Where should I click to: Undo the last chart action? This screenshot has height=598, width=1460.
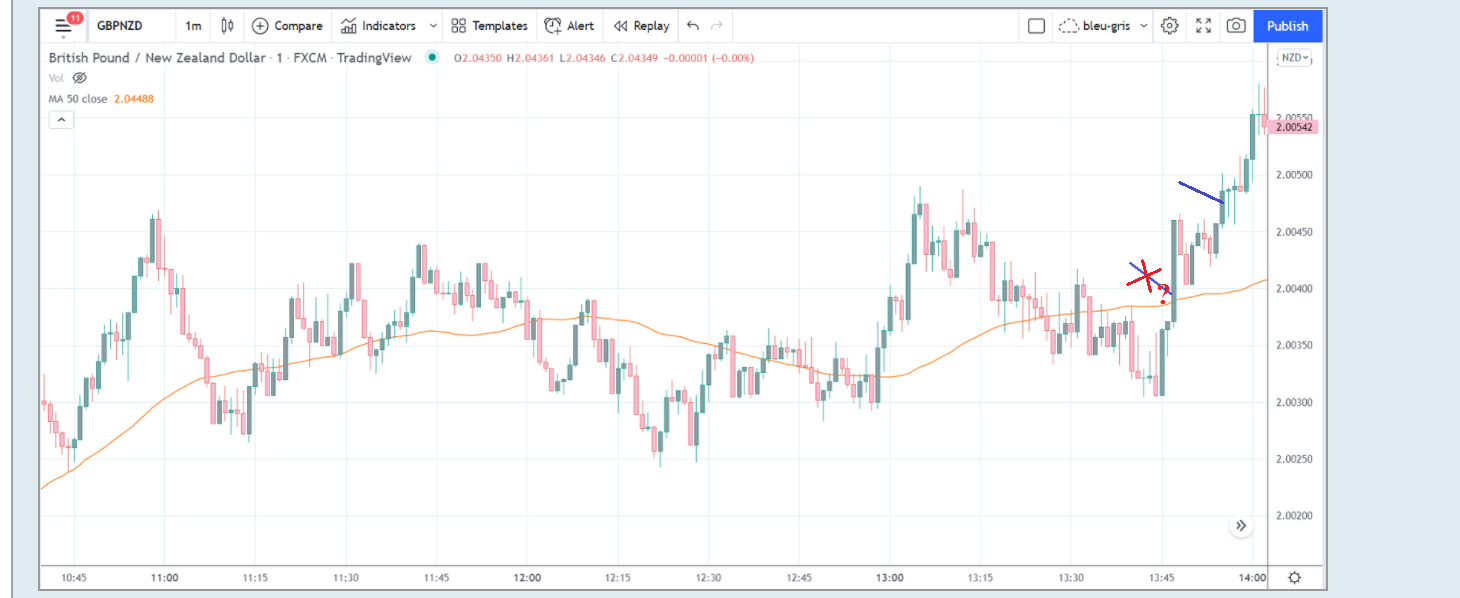[693, 26]
